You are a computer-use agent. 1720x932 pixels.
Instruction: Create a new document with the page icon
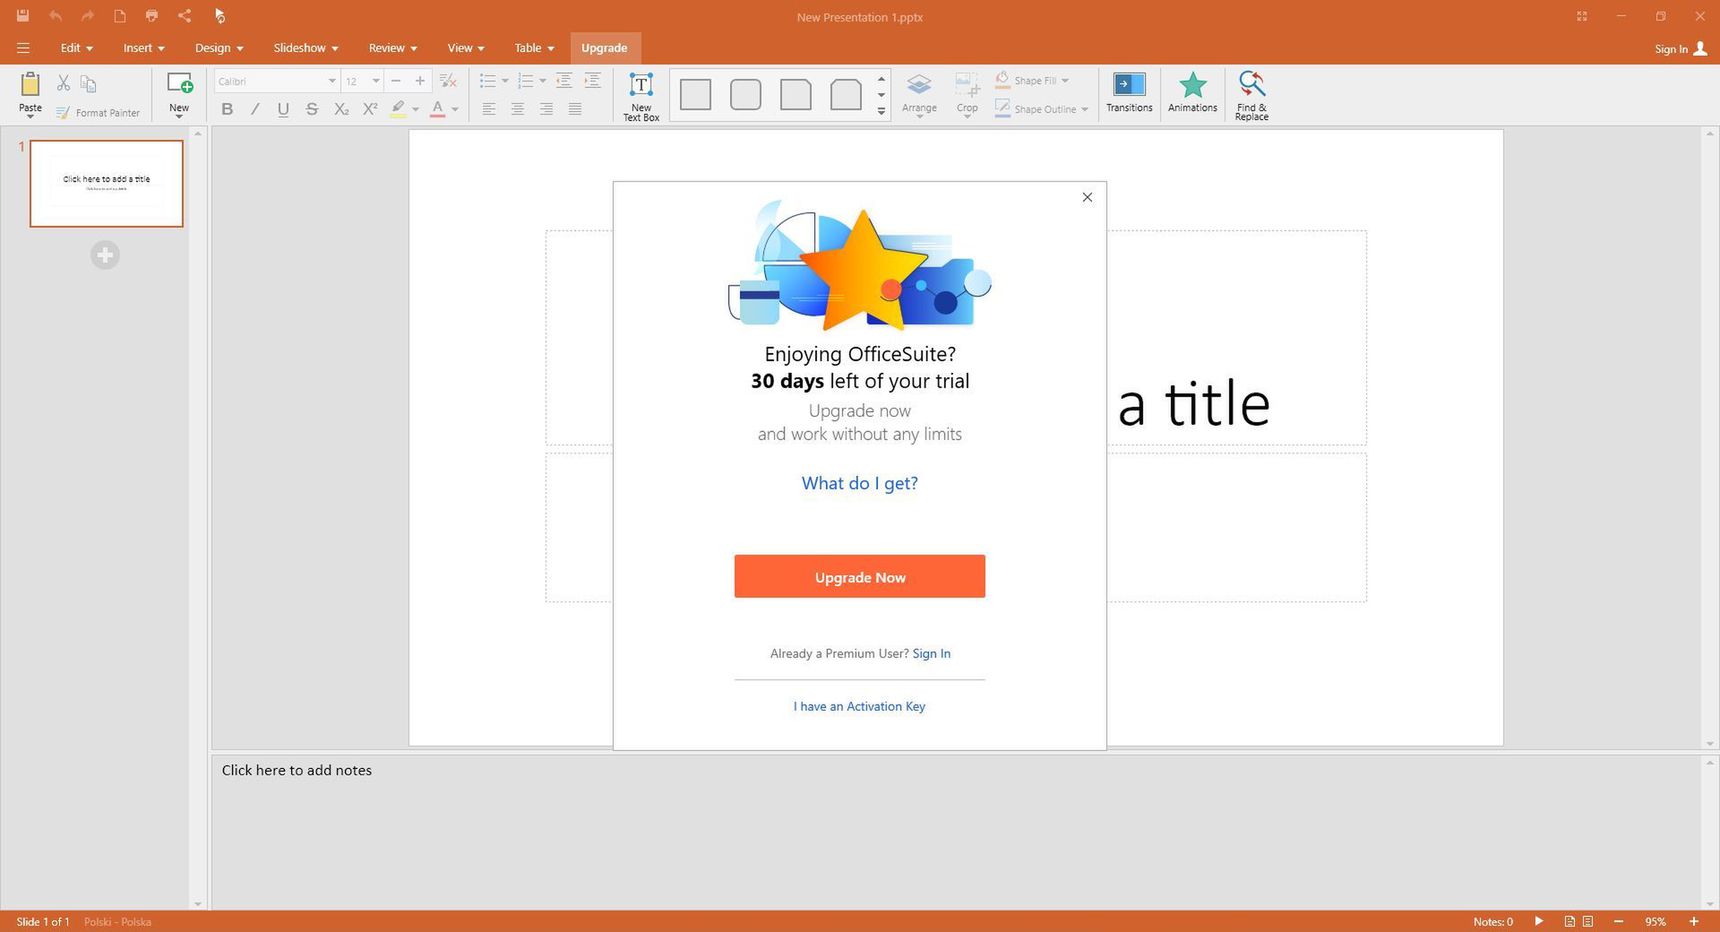119,16
